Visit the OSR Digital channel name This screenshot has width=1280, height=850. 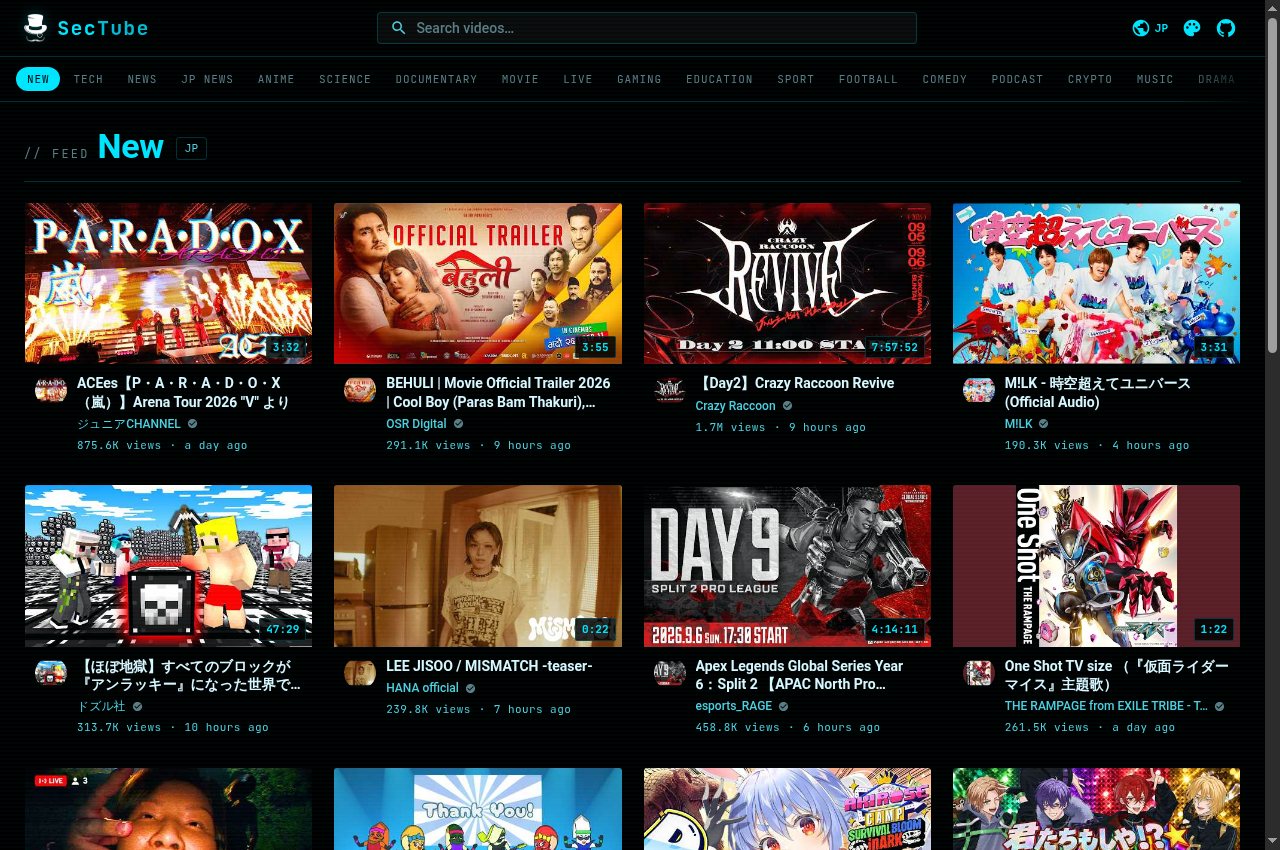point(416,424)
